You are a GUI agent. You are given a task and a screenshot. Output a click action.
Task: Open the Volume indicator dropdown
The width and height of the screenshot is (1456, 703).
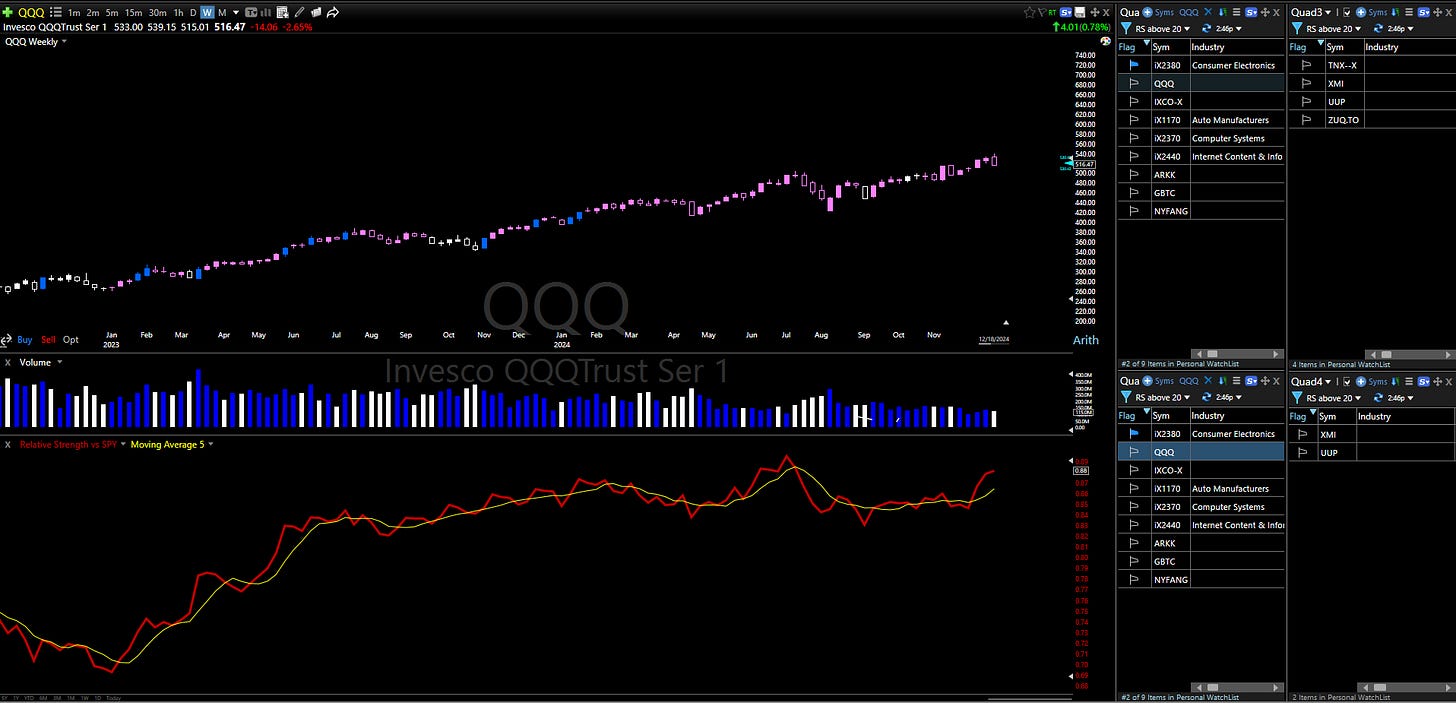tap(60, 362)
